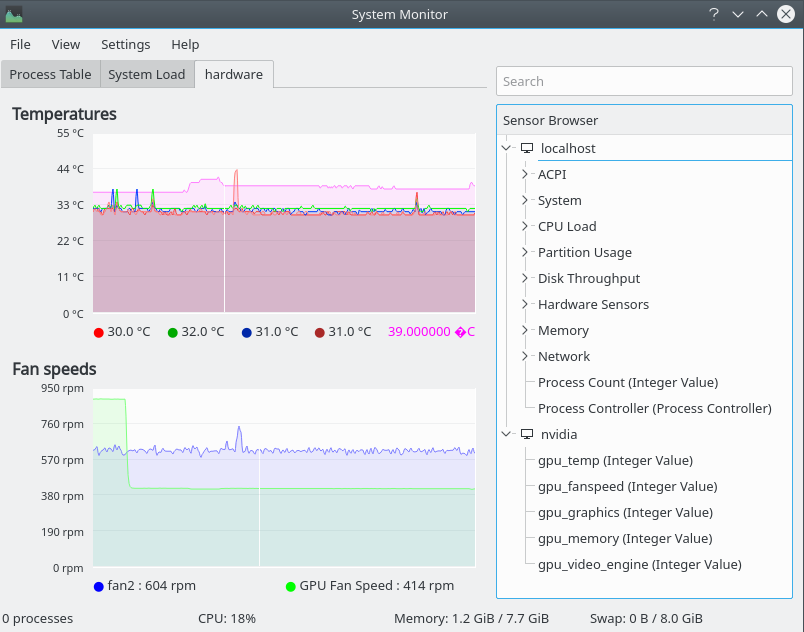
Task: Select the hardware tab
Action: (x=234, y=74)
